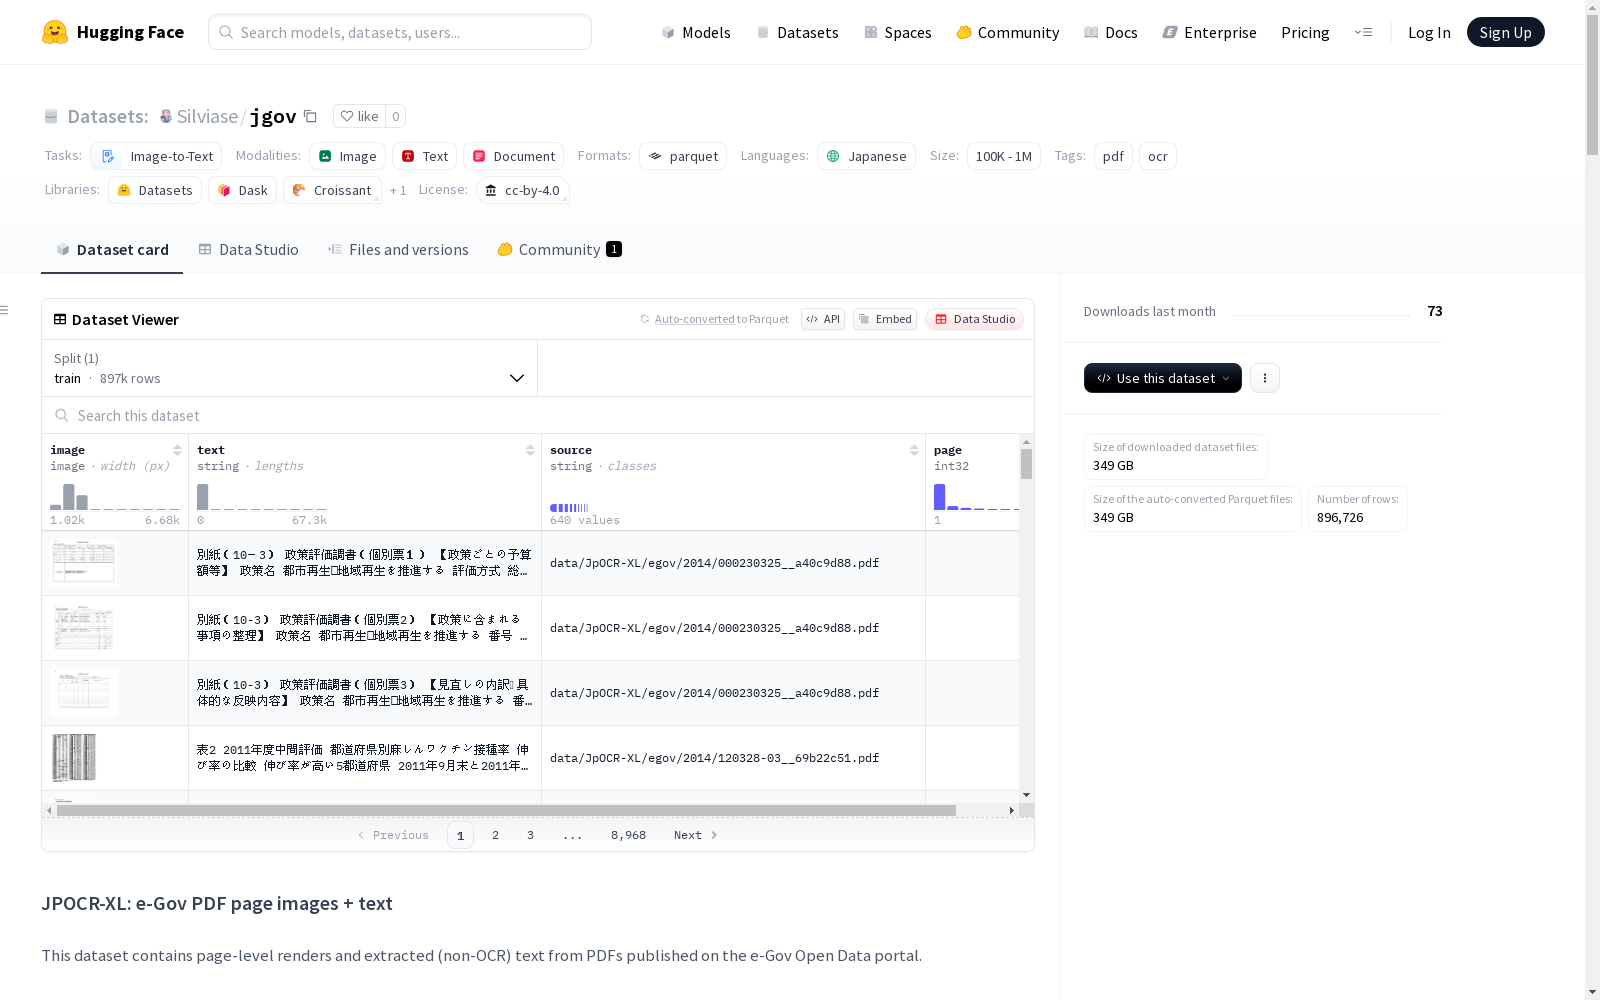1600x1000 pixels.
Task: Click the search models input field
Action: [x=400, y=32]
